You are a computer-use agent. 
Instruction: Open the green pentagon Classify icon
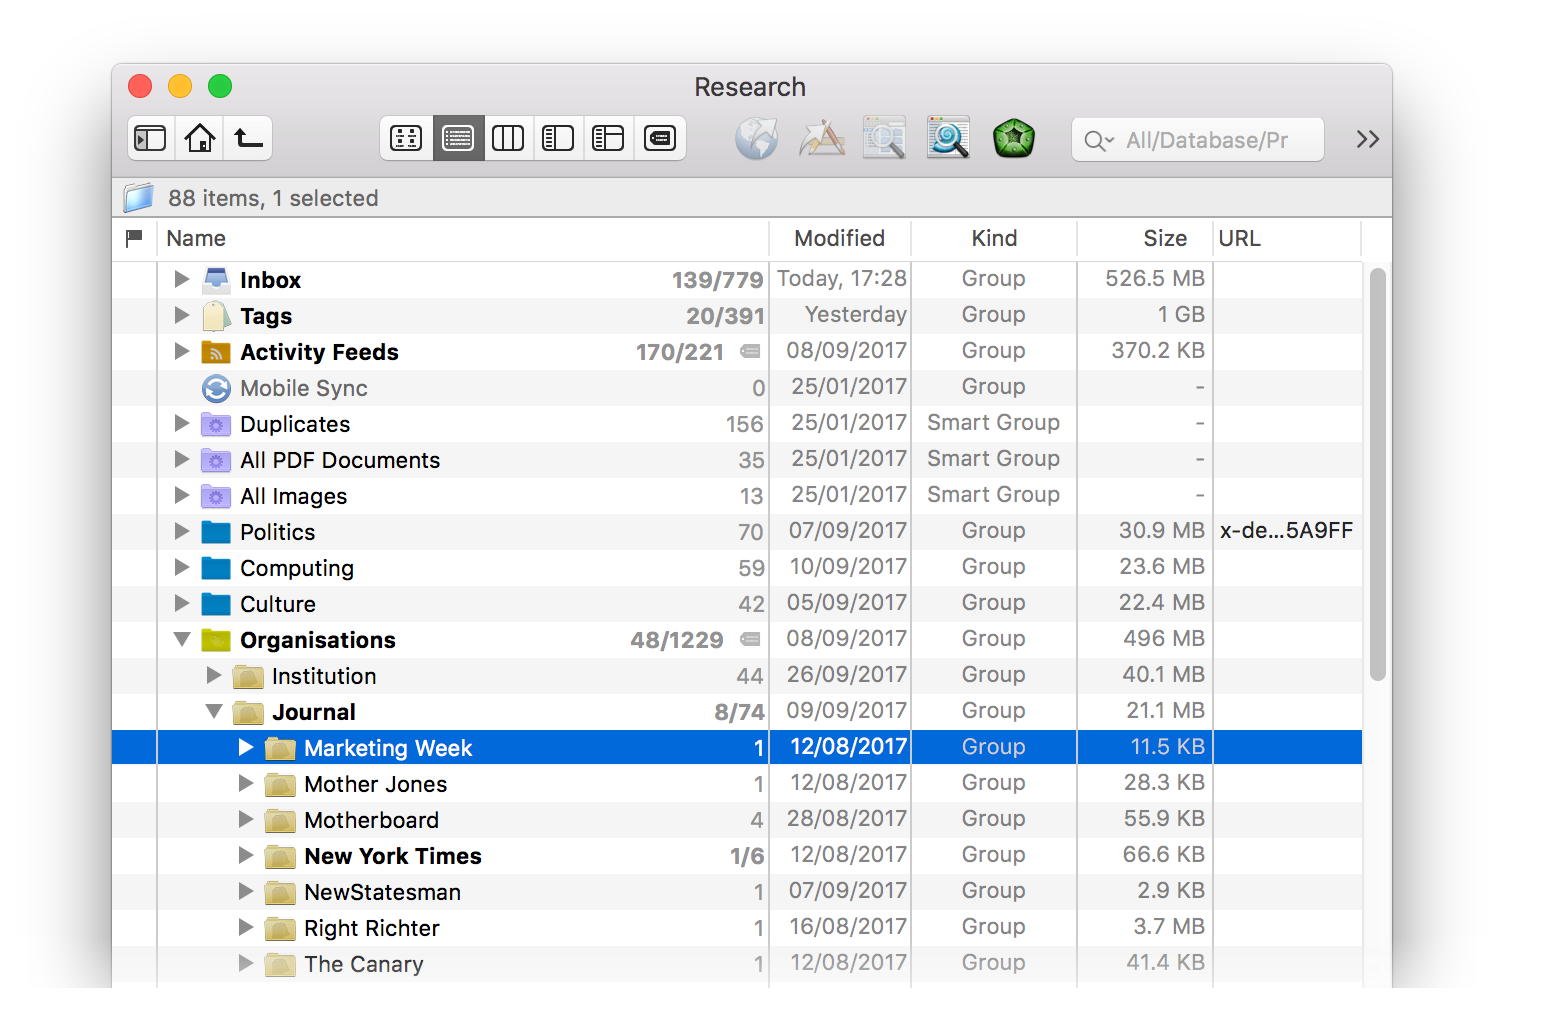pyautogui.click(x=1013, y=138)
